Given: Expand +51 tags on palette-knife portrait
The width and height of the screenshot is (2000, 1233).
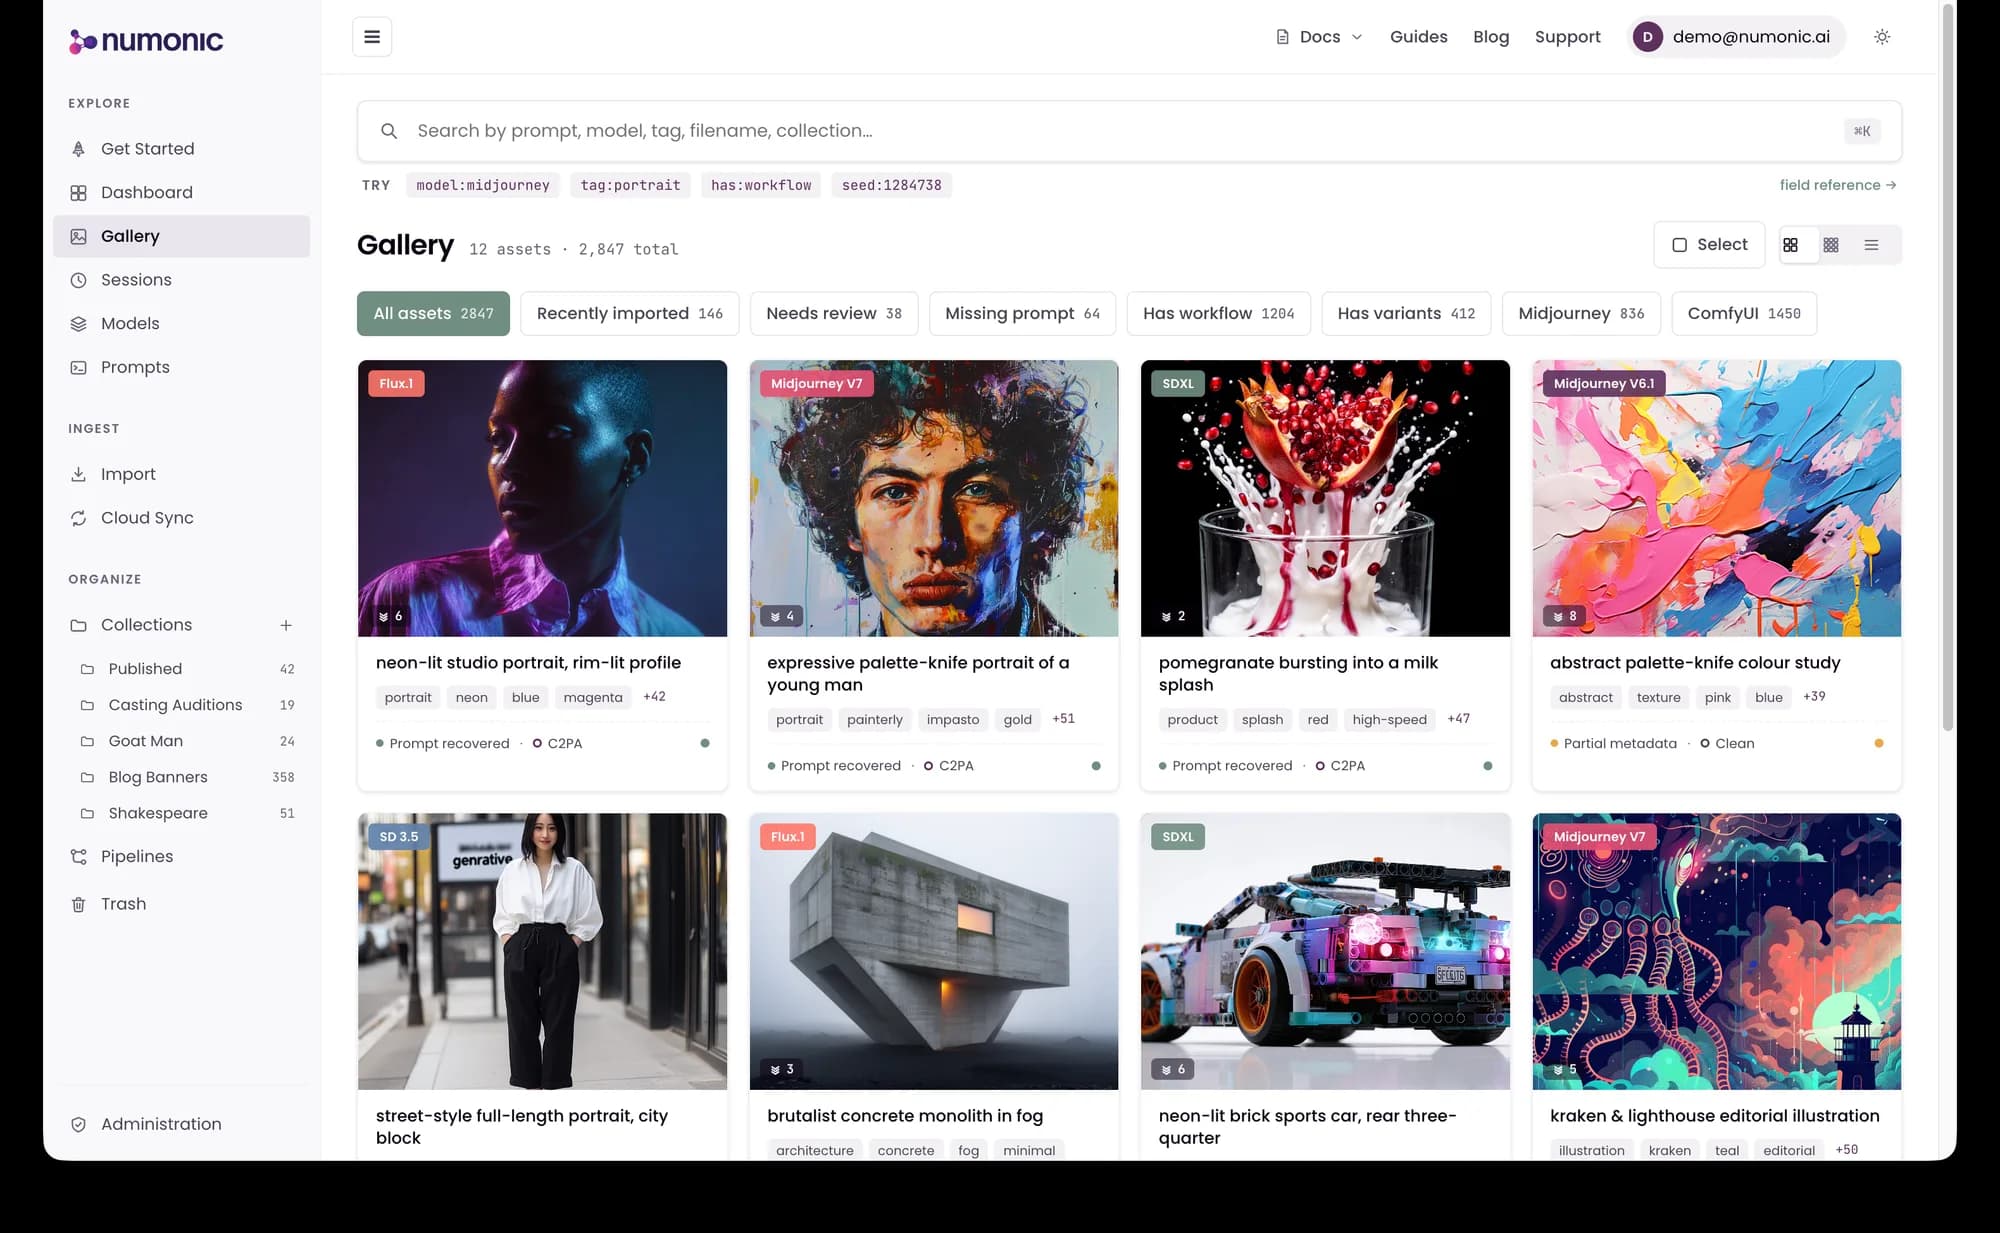Looking at the screenshot, I should [x=1063, y=719].
